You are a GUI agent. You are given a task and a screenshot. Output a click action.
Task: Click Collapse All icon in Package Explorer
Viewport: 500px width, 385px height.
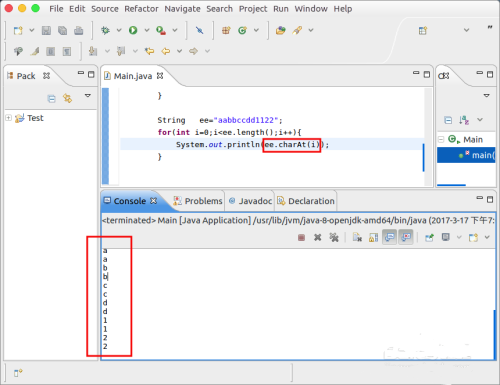coord(51,99)
